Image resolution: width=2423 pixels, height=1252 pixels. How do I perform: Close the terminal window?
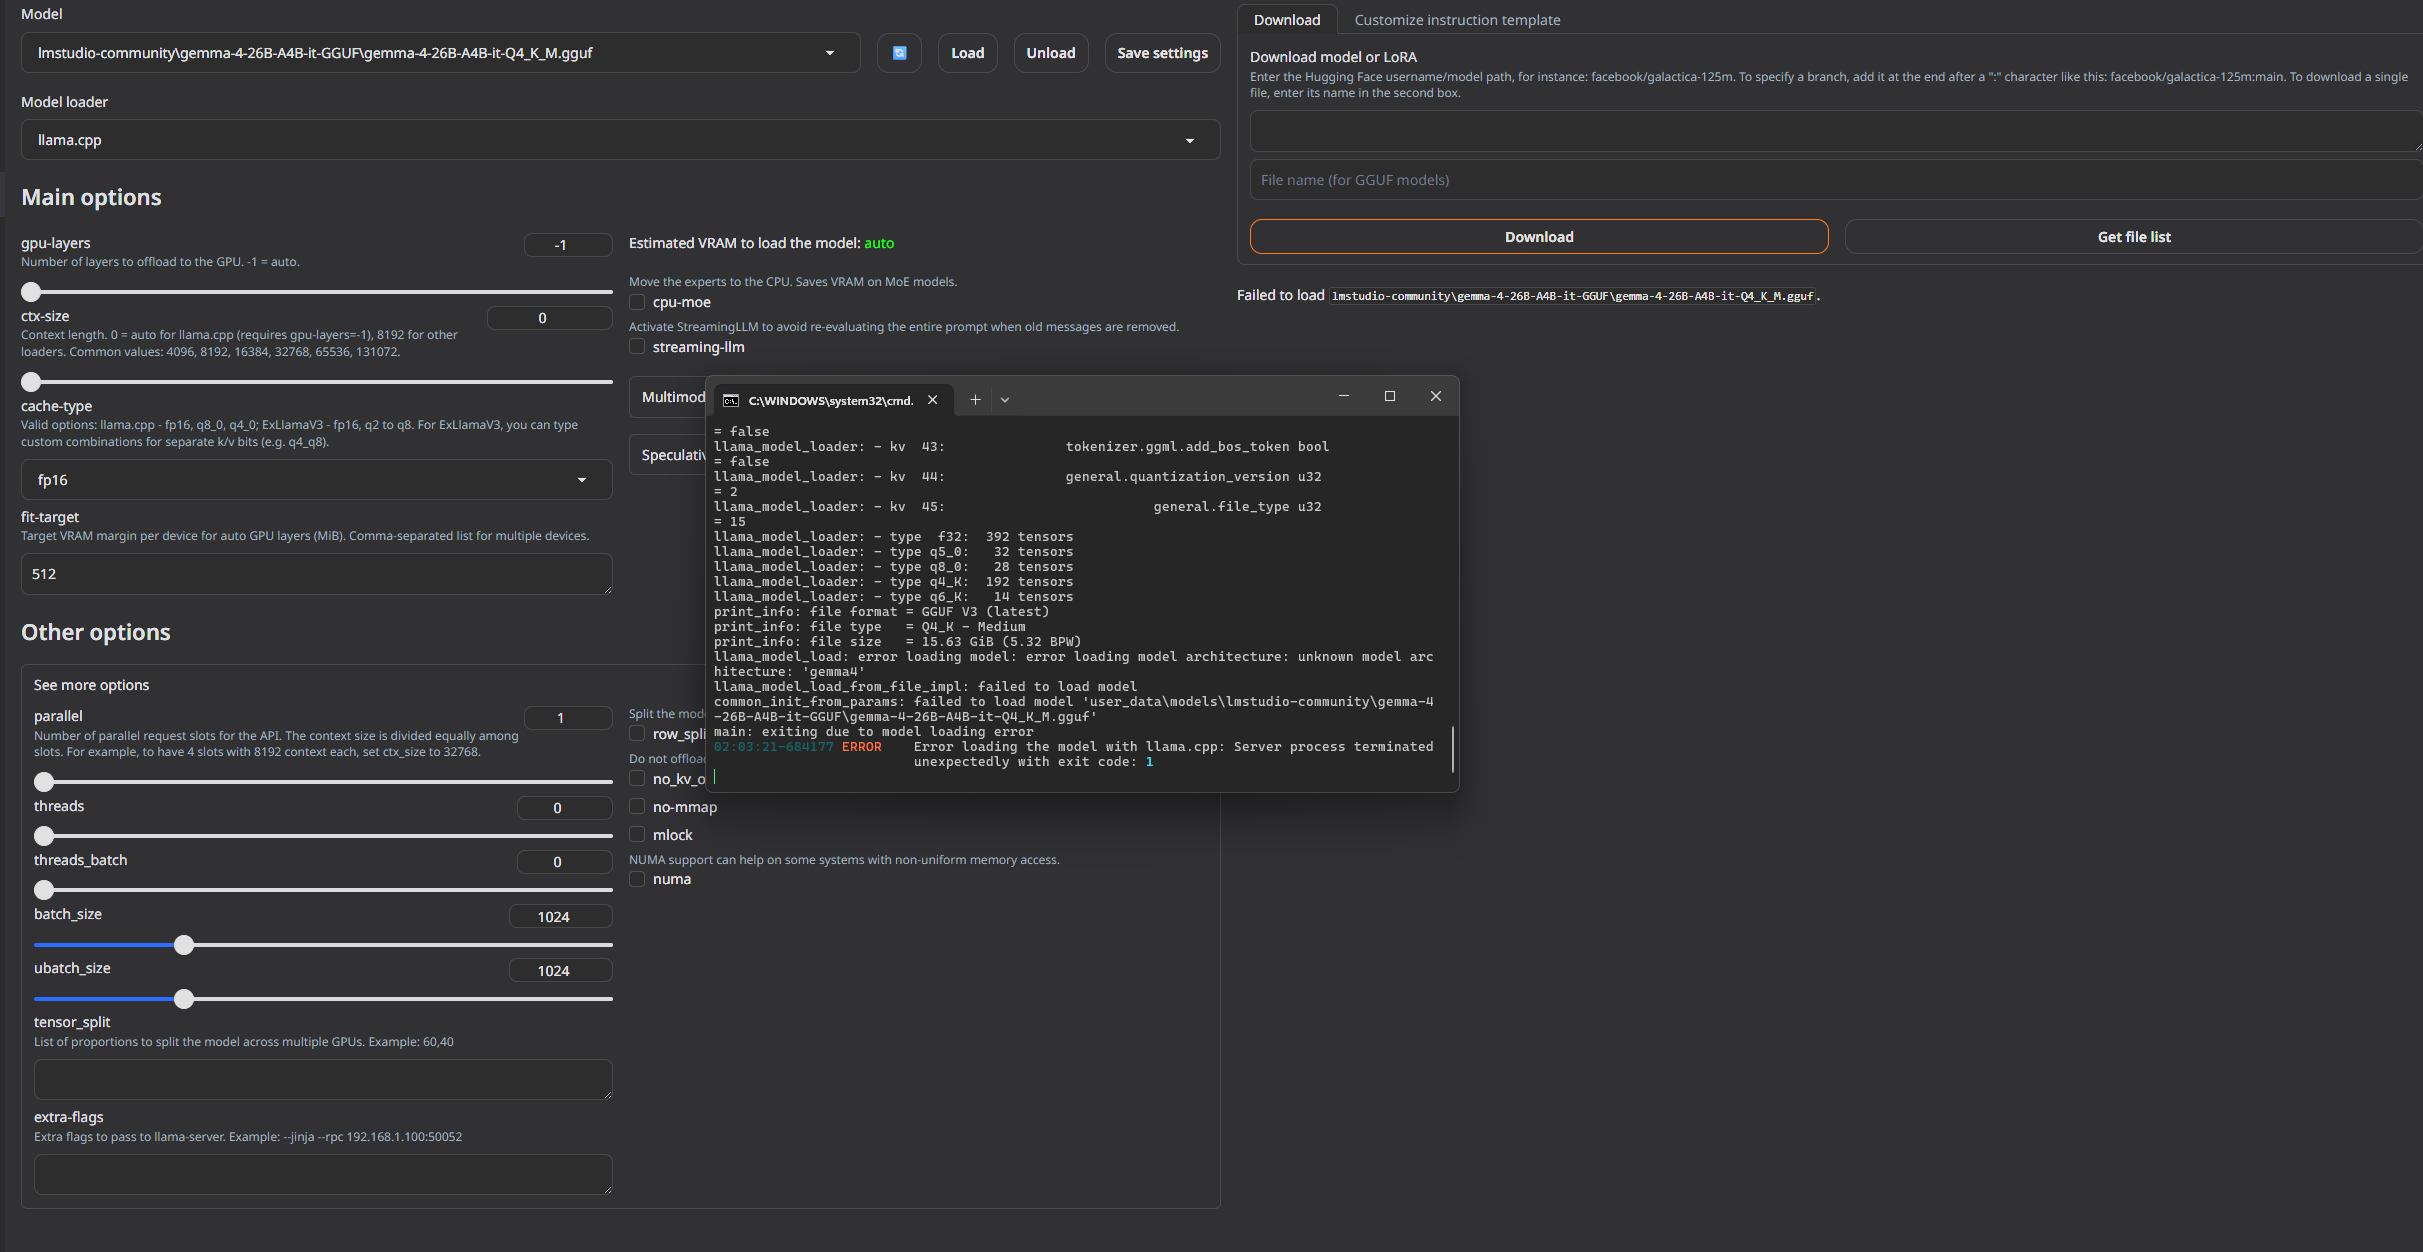[x=1435, y=396]
